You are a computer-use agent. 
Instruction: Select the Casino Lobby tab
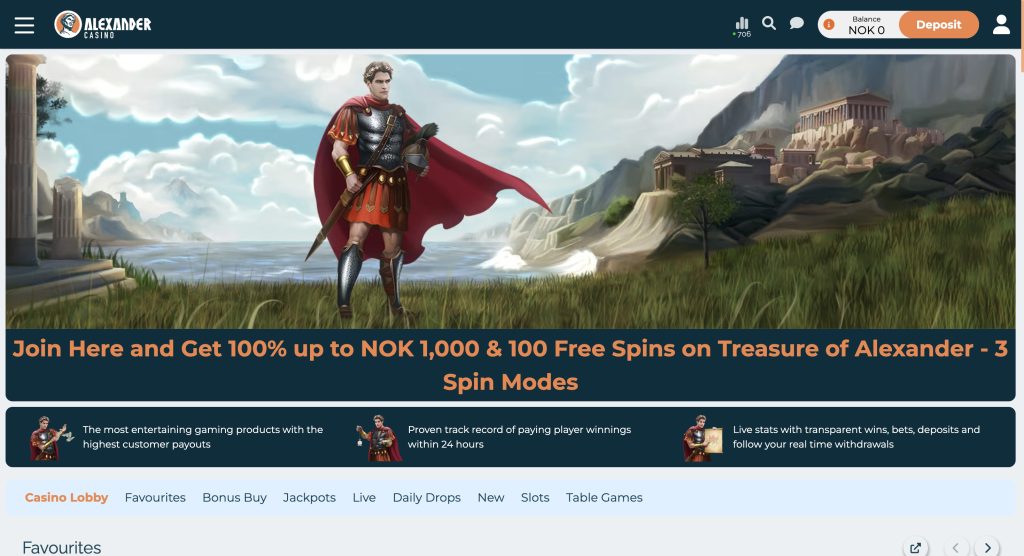(x=66, y=498)
